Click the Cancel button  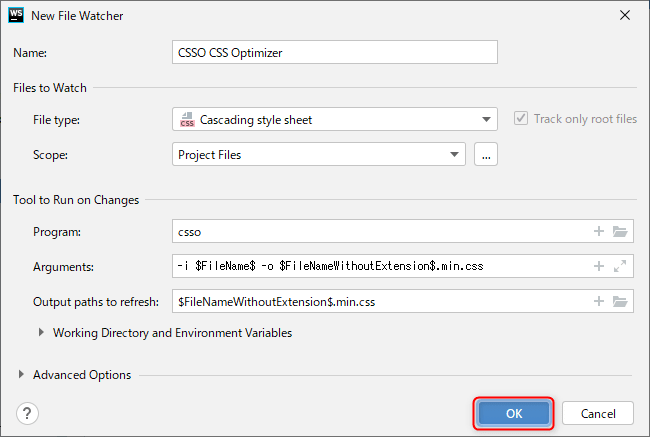coord(598,413)
